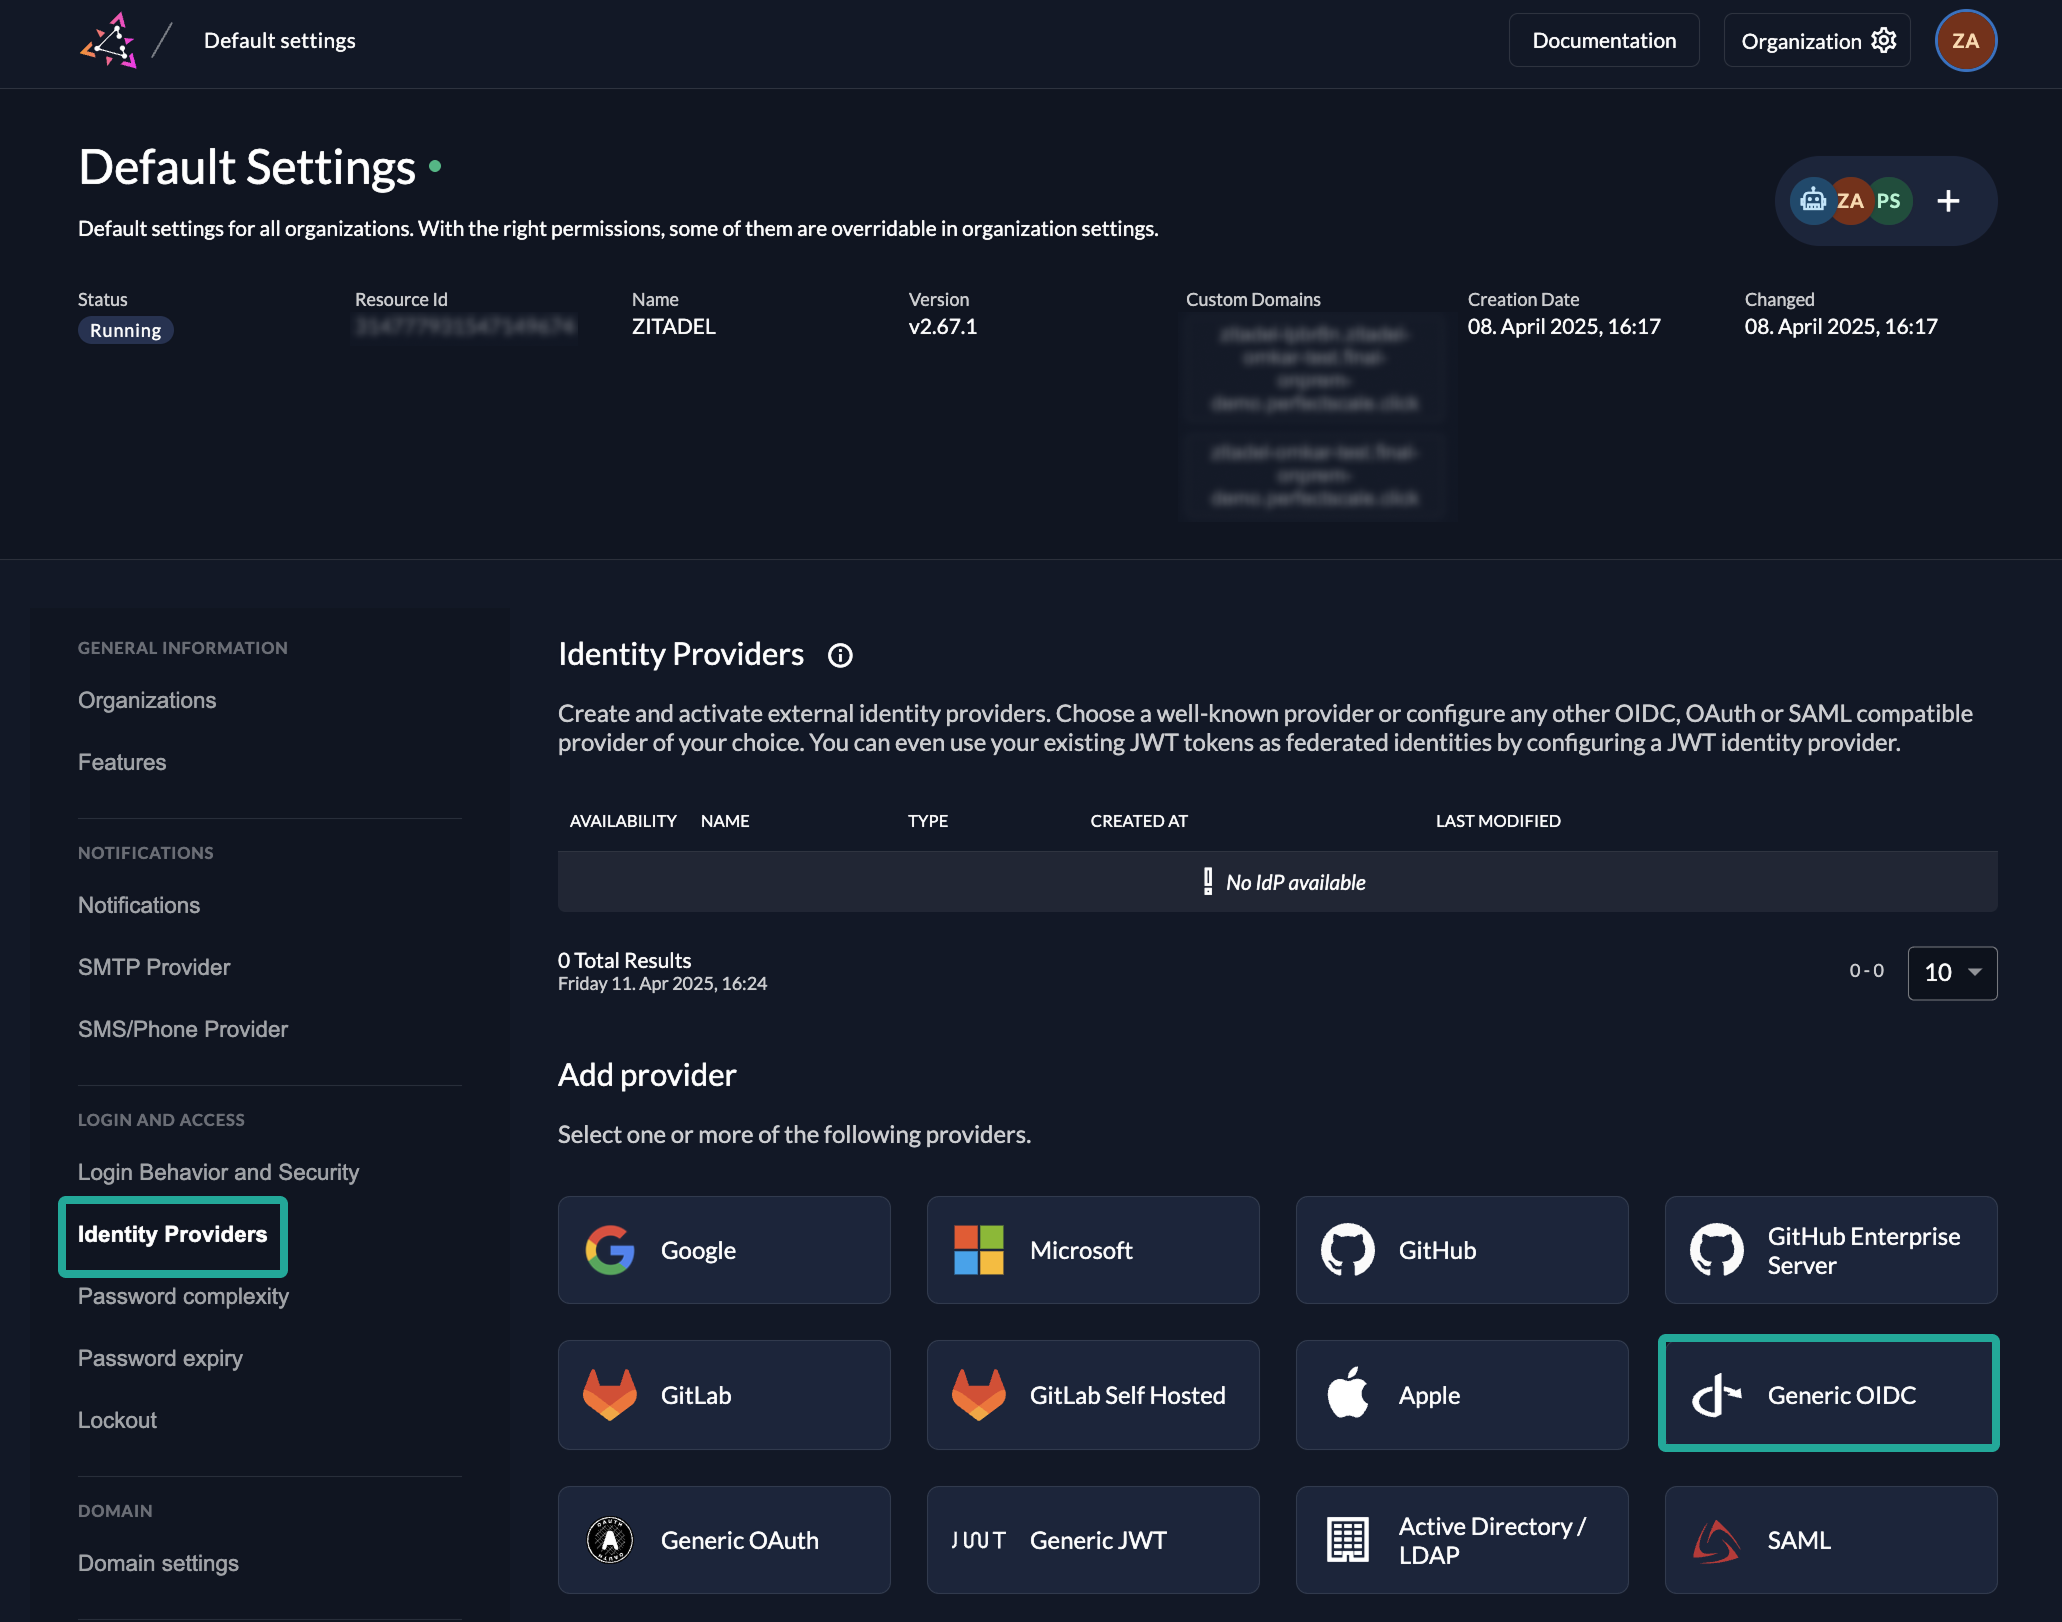Screen dimensions: 2062x1622
Task: Add the GitLab Self Hosted provider
Action: 1093,1395
